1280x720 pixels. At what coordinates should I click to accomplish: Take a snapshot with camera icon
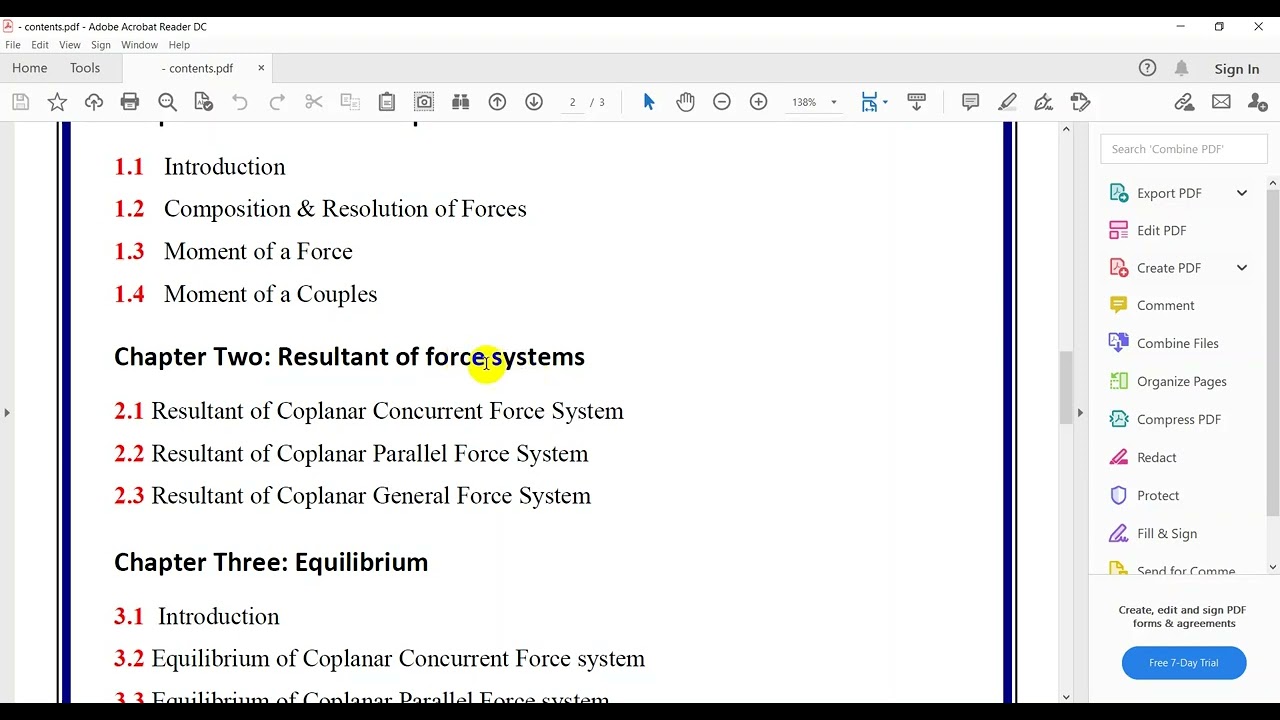(424, 102)
